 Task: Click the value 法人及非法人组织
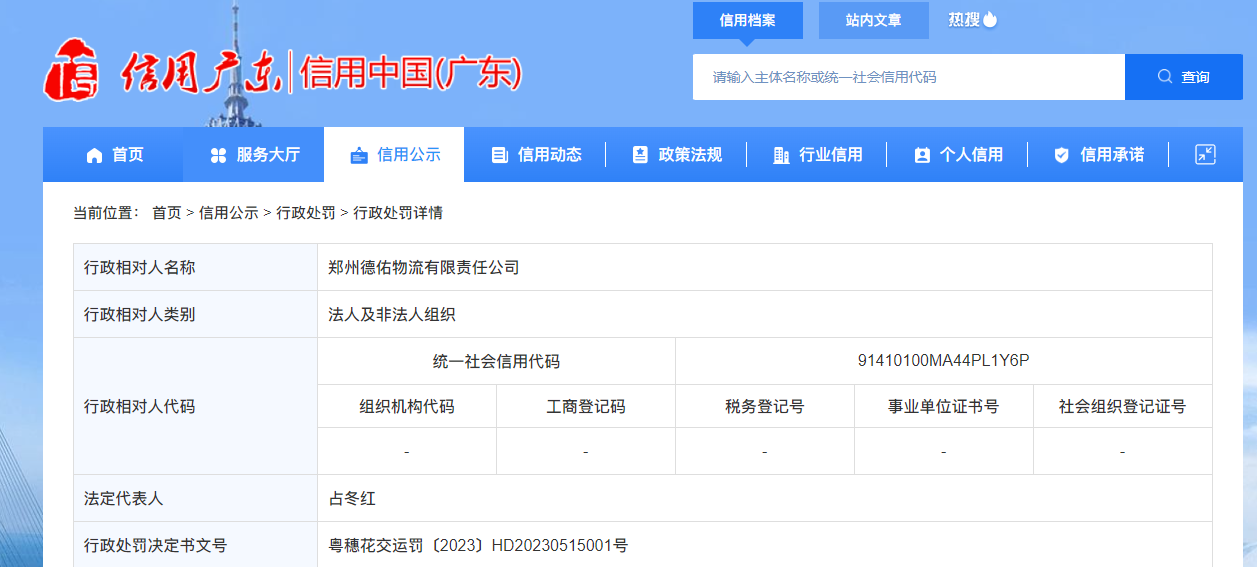pyautogui.click(x=392, y=315)
